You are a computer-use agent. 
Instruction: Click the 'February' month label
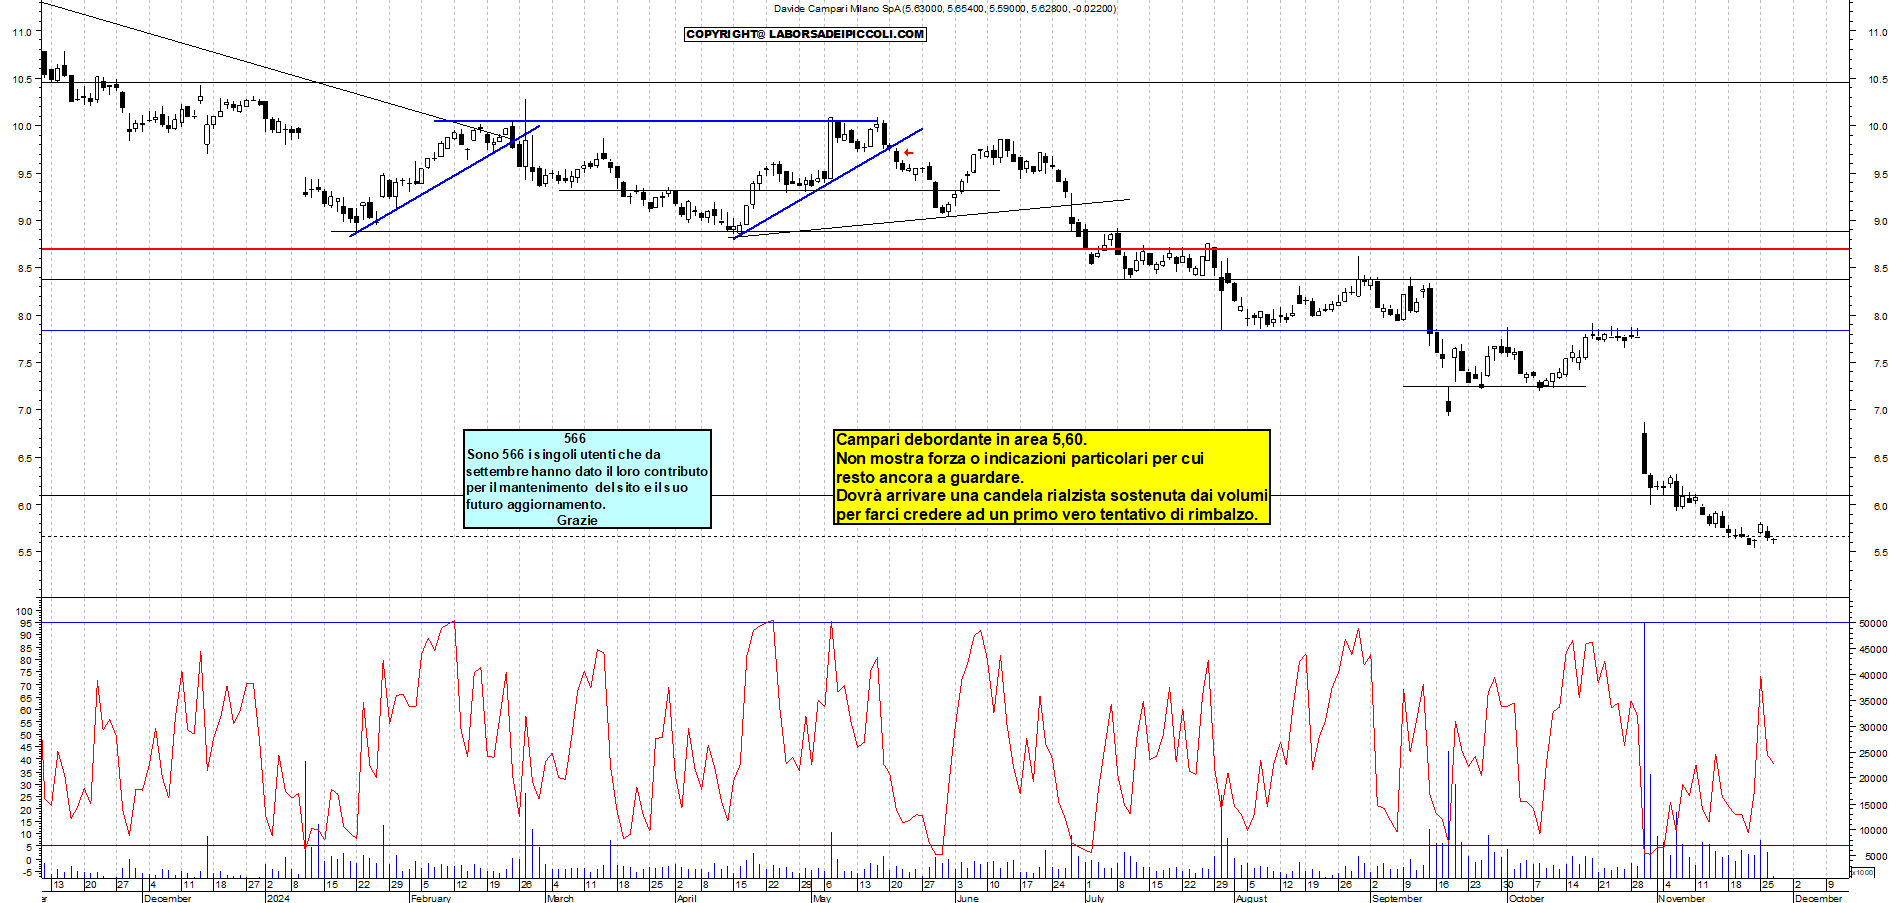pyautogui.click(x=431, y=898)
